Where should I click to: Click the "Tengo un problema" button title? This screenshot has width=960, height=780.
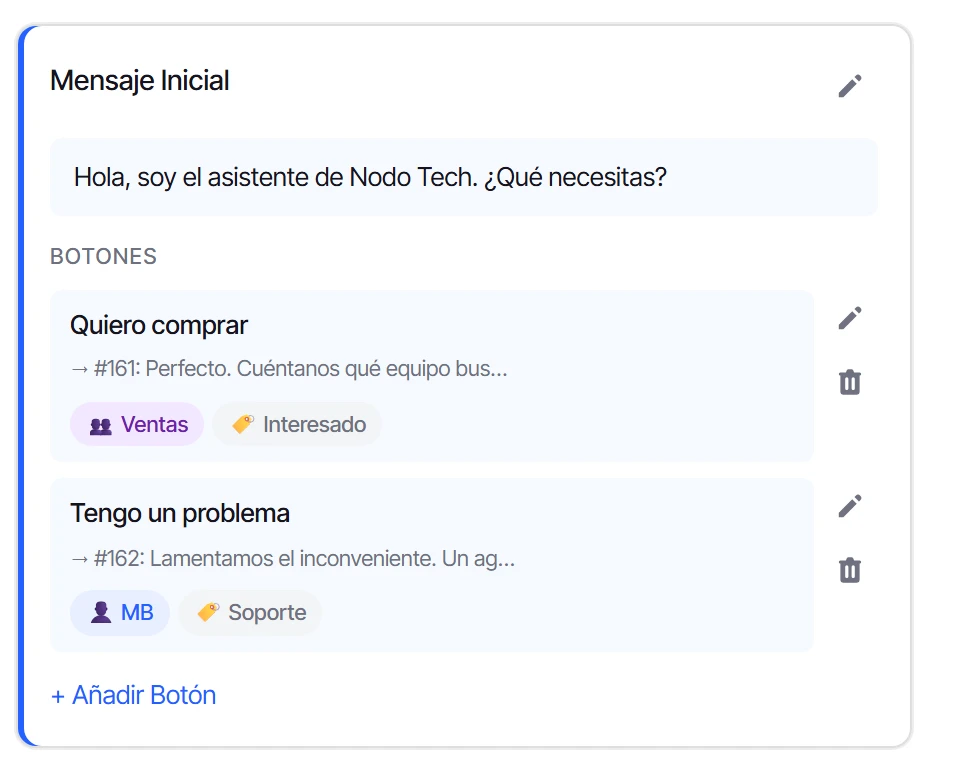(x=180, y=513)
